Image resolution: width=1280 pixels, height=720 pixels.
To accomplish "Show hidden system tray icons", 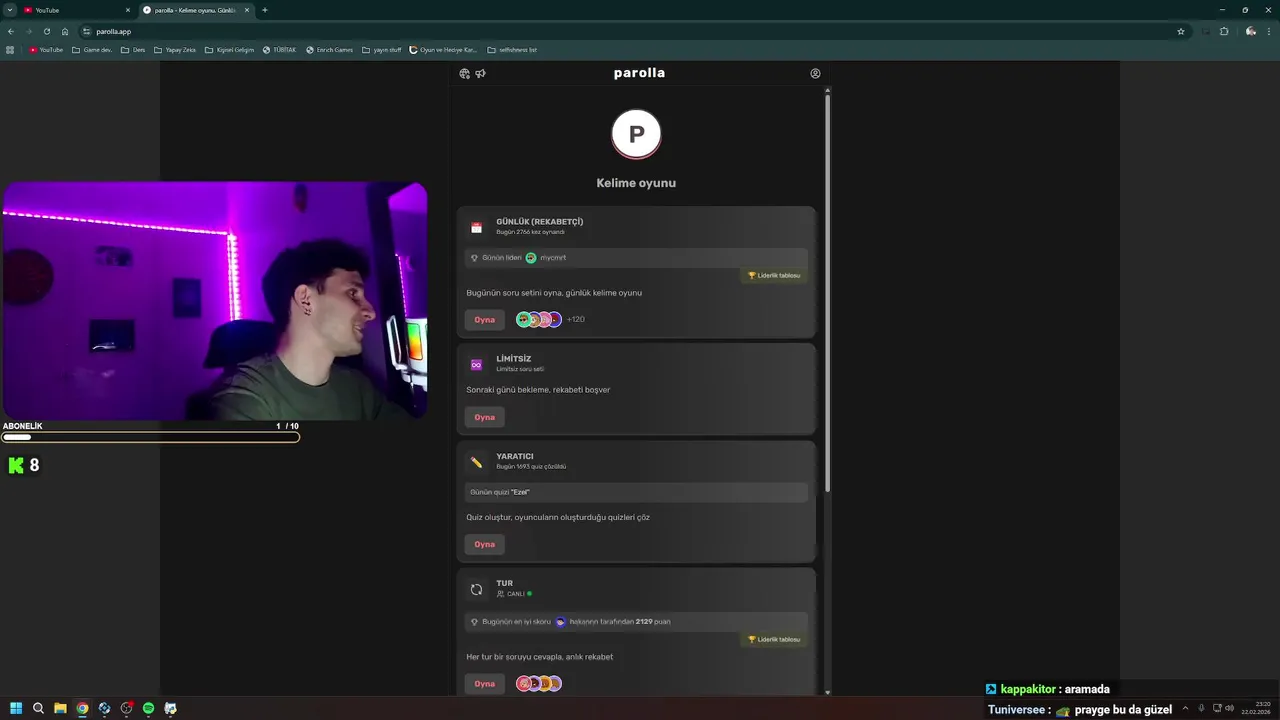I will [x=1185, y=708].
